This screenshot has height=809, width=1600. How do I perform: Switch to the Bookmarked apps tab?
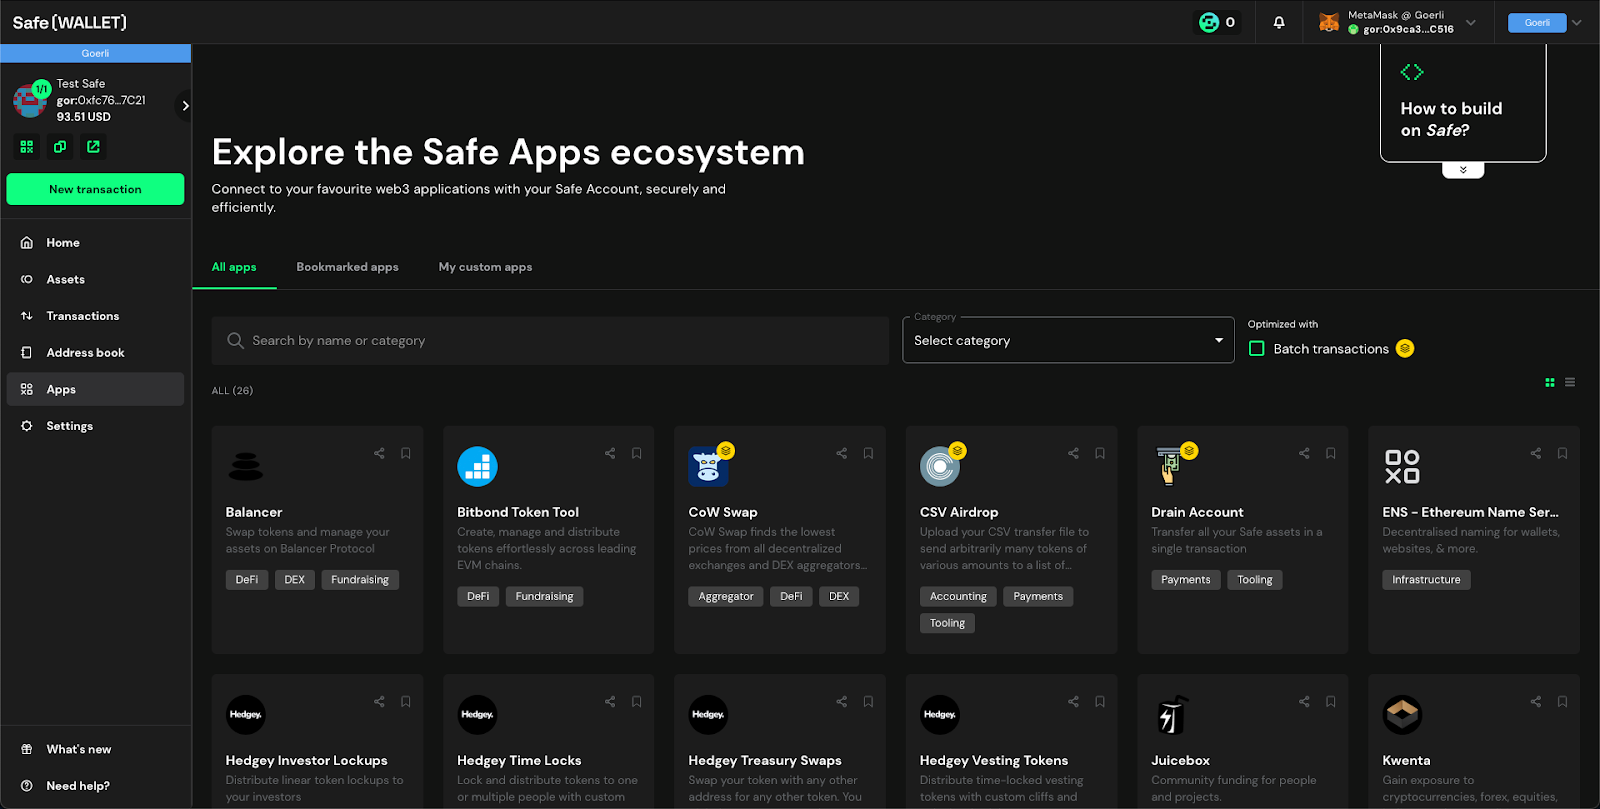347,267
